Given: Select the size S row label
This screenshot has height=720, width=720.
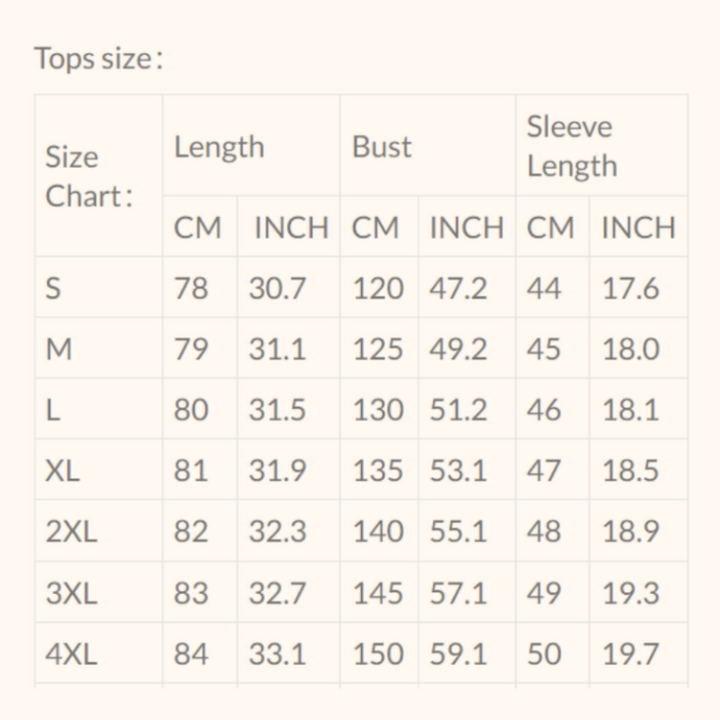Looking at the screenshot, I should click(x=54, y=289).
